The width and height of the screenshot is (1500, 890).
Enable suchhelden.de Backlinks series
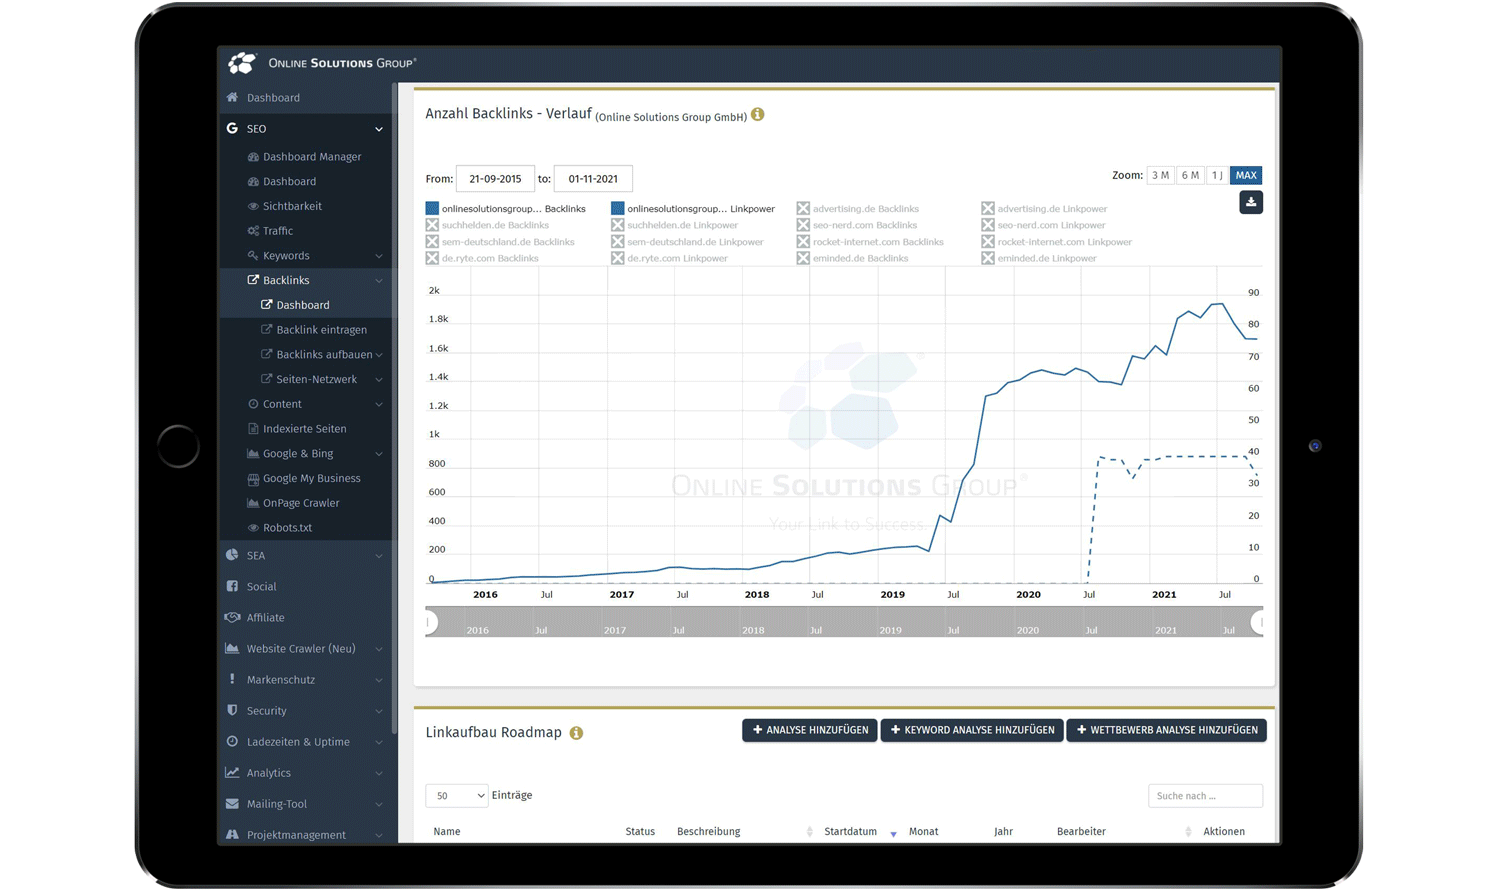tap(487, 225)
